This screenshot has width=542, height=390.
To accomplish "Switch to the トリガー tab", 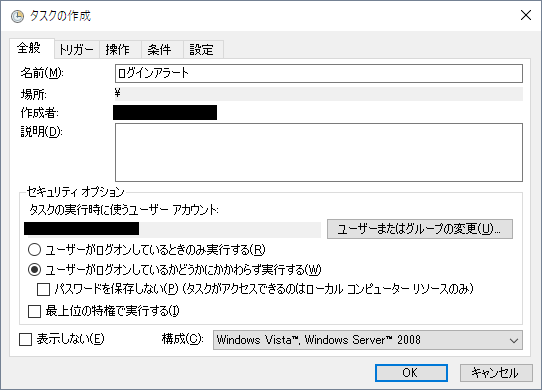I will tap(77, 49).
